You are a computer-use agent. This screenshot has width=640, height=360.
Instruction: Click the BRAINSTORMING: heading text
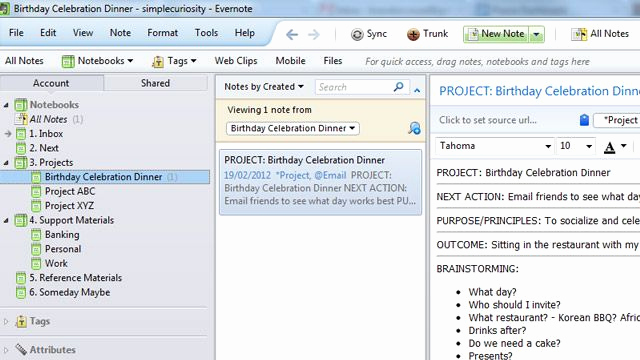tap(477, 269)
